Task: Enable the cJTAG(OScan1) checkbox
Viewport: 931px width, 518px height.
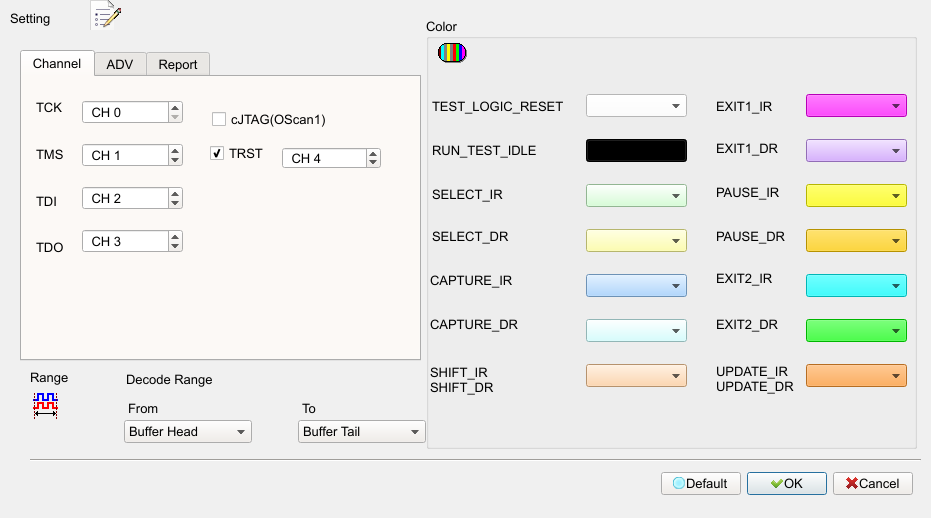Action: (x=218, y=119)
